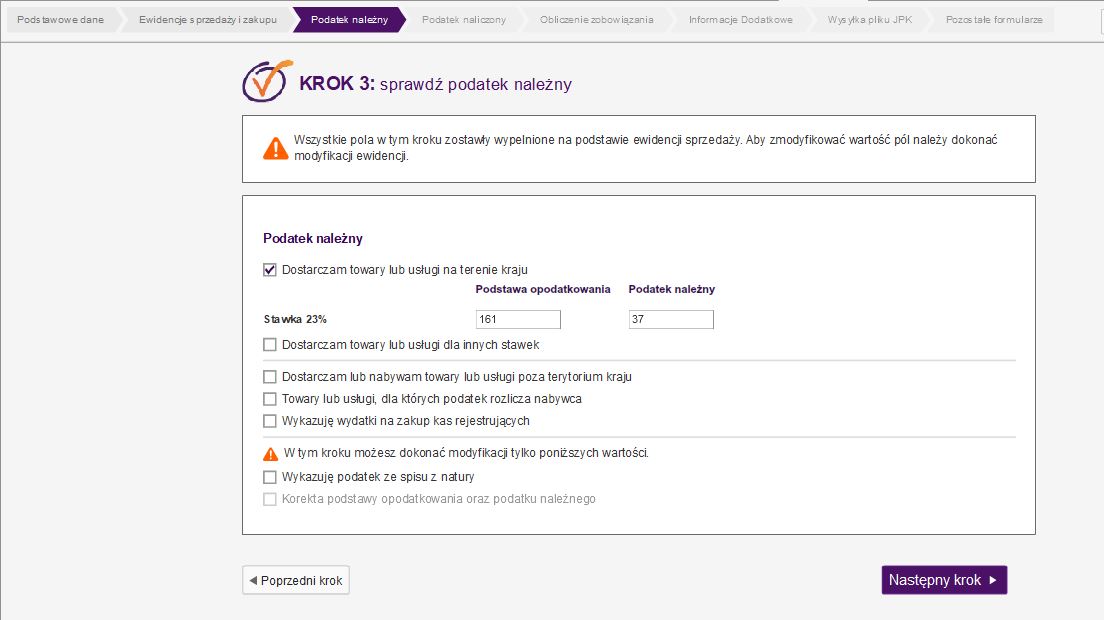The image size is (1104, 620).
Task: Click the orange warning icon in the info box
Action: (x=275, y=148)
